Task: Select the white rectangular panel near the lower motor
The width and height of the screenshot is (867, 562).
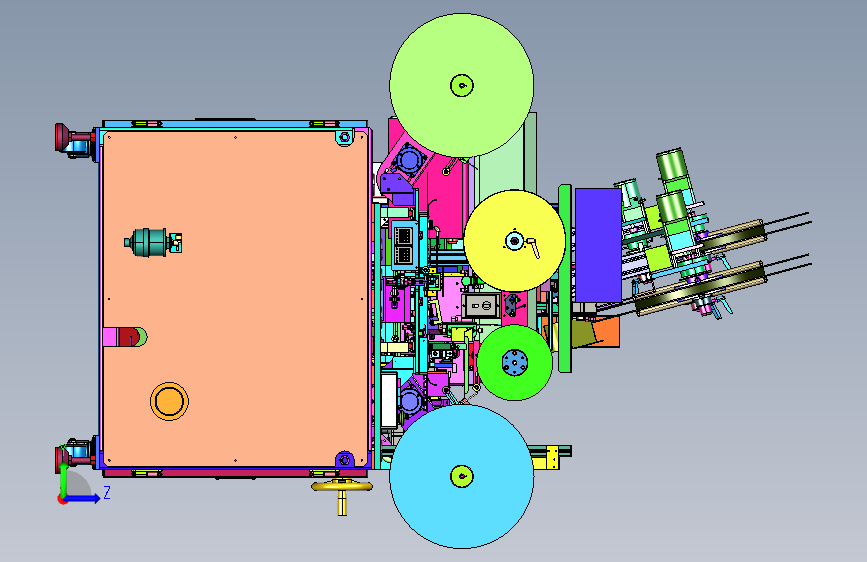Action: click(389, 400)
